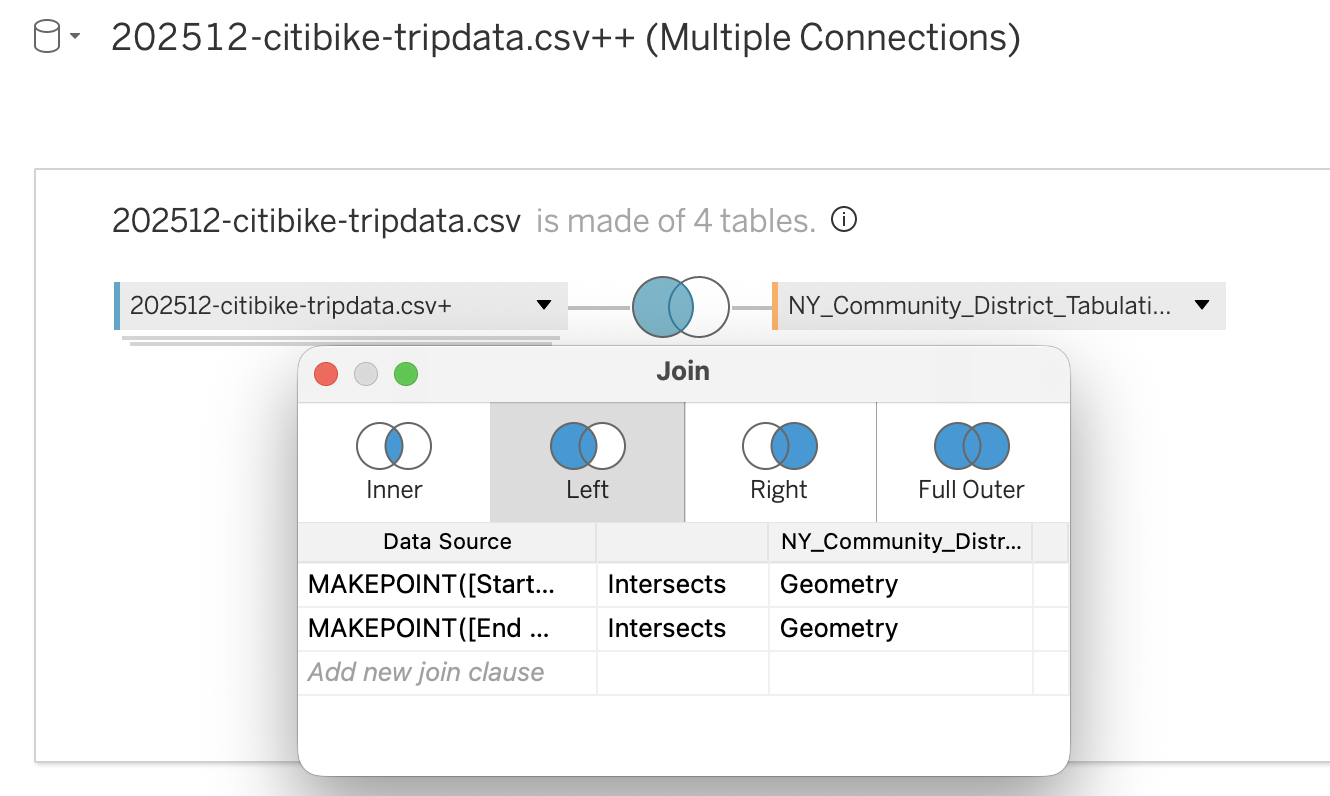Image resolution: width=1330 pixels, height=796 pixels.
Task: Select the Left join type
Action: [x=587, y=462]
